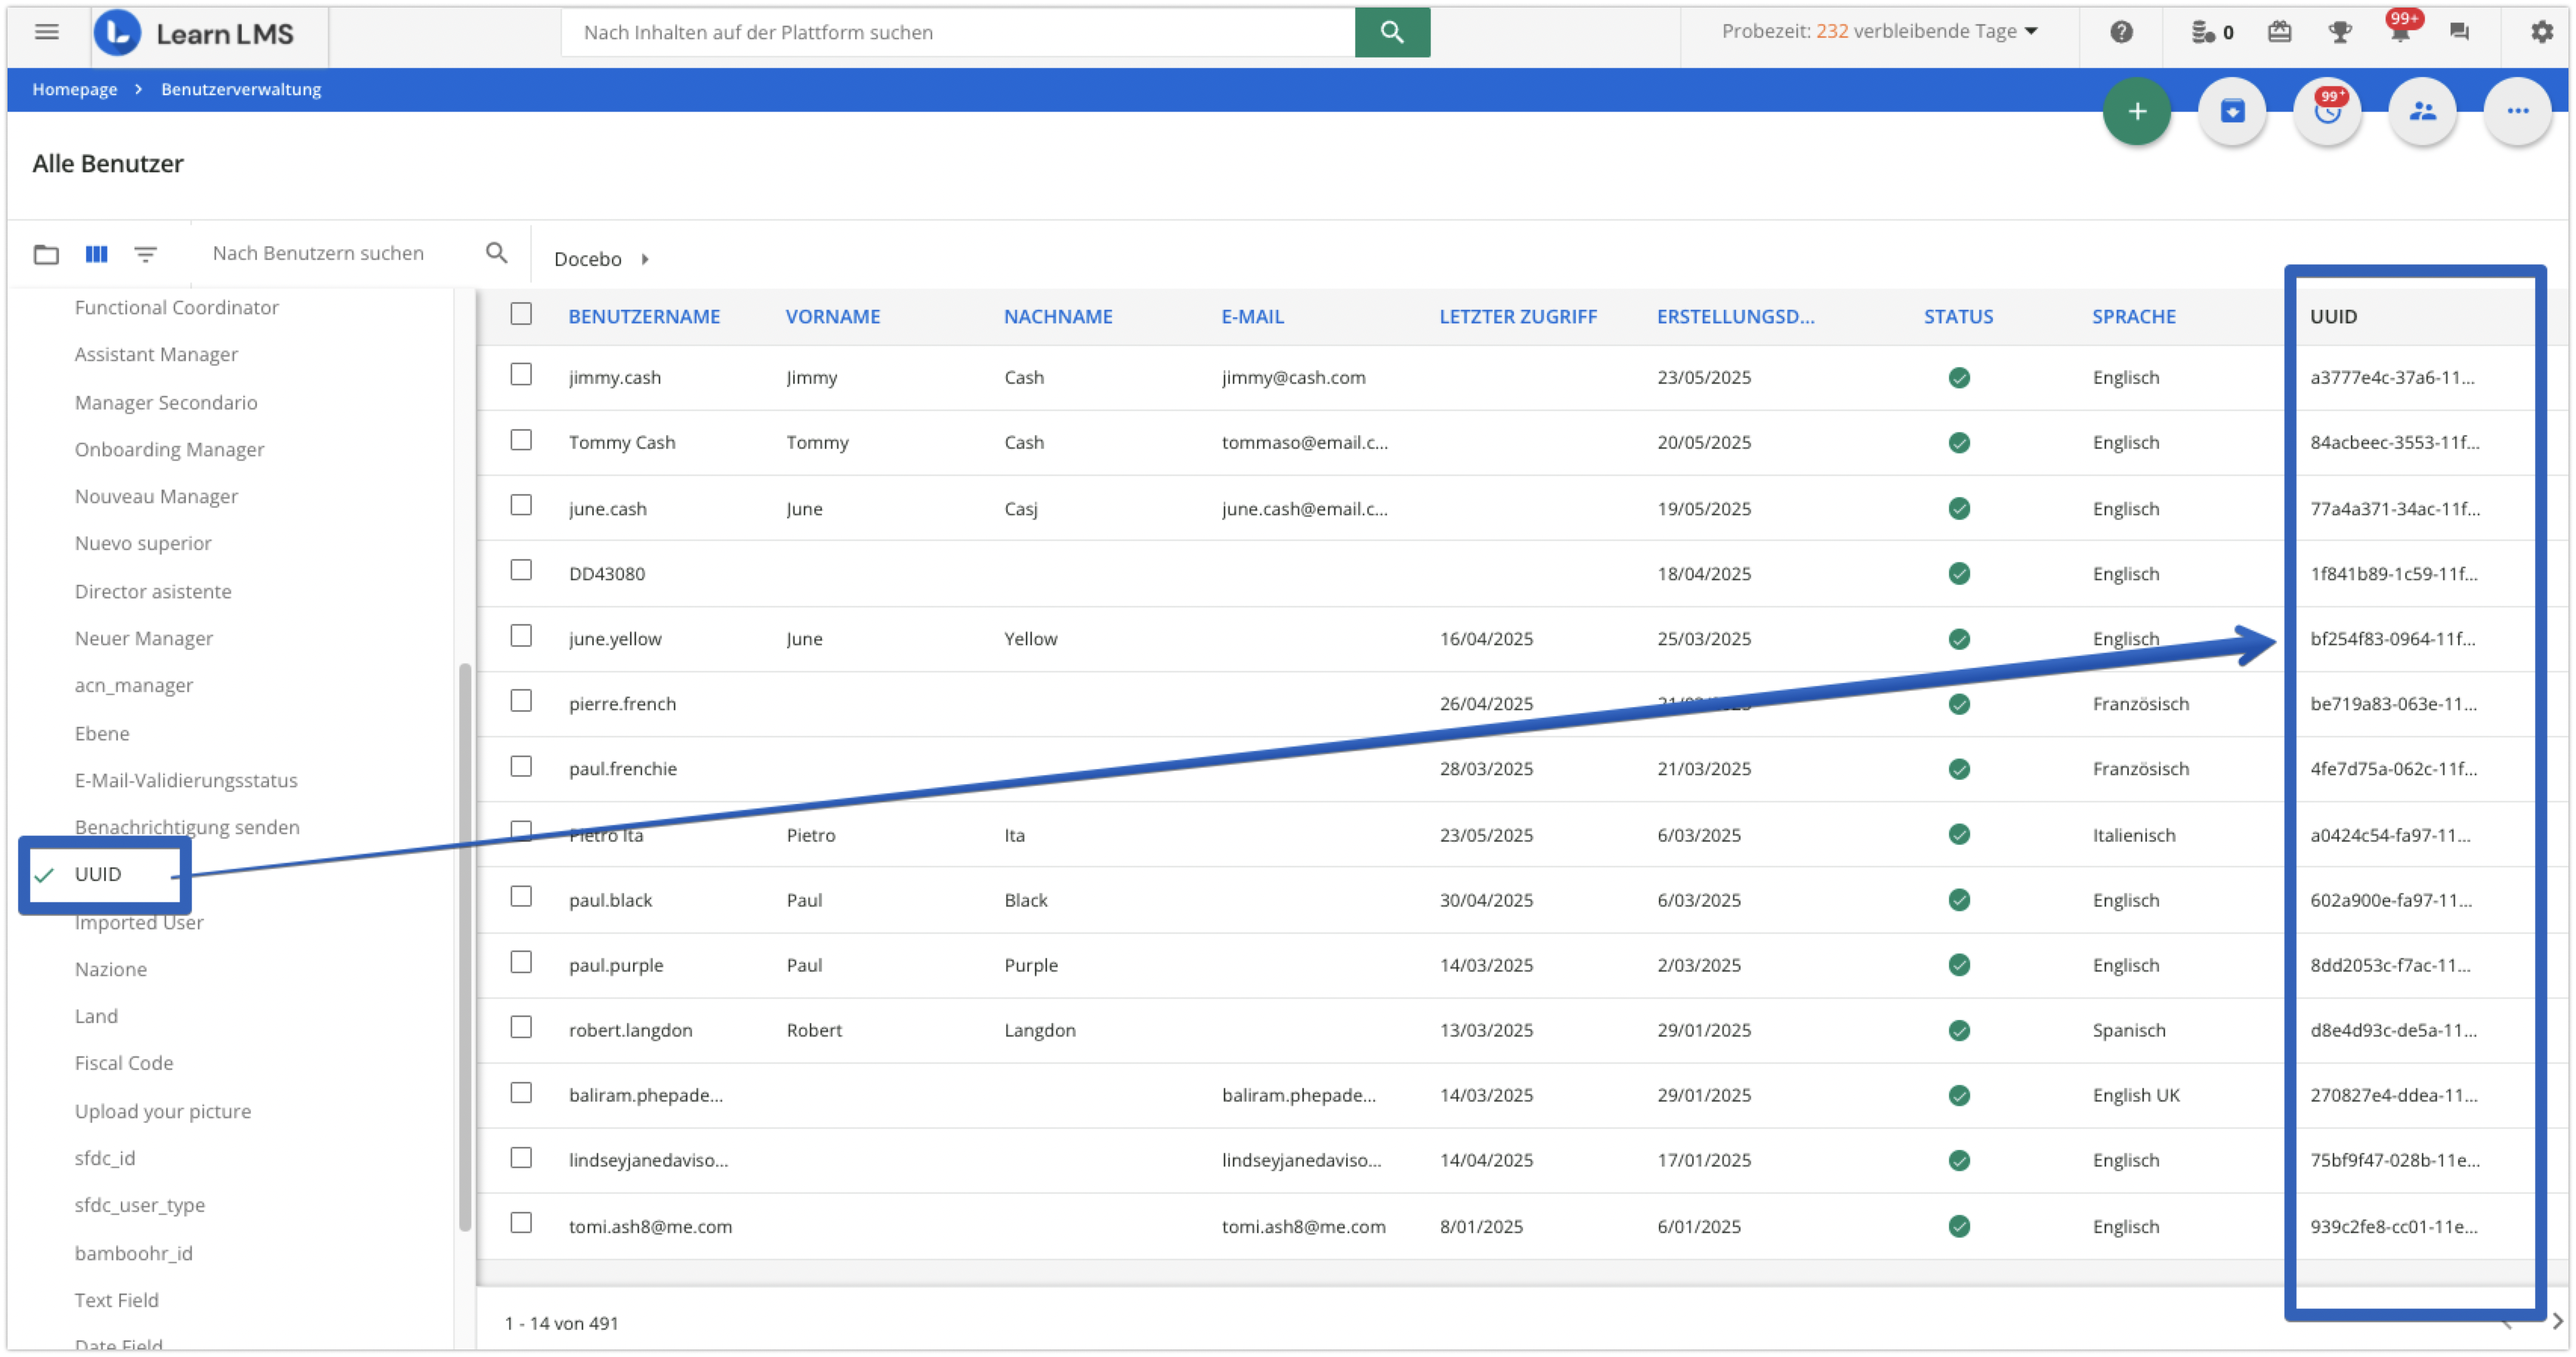Open the gamification trophy icon
The height and width of the screenshot is (1357, 2576).
pyautogui.click(x=2339, y=32)
